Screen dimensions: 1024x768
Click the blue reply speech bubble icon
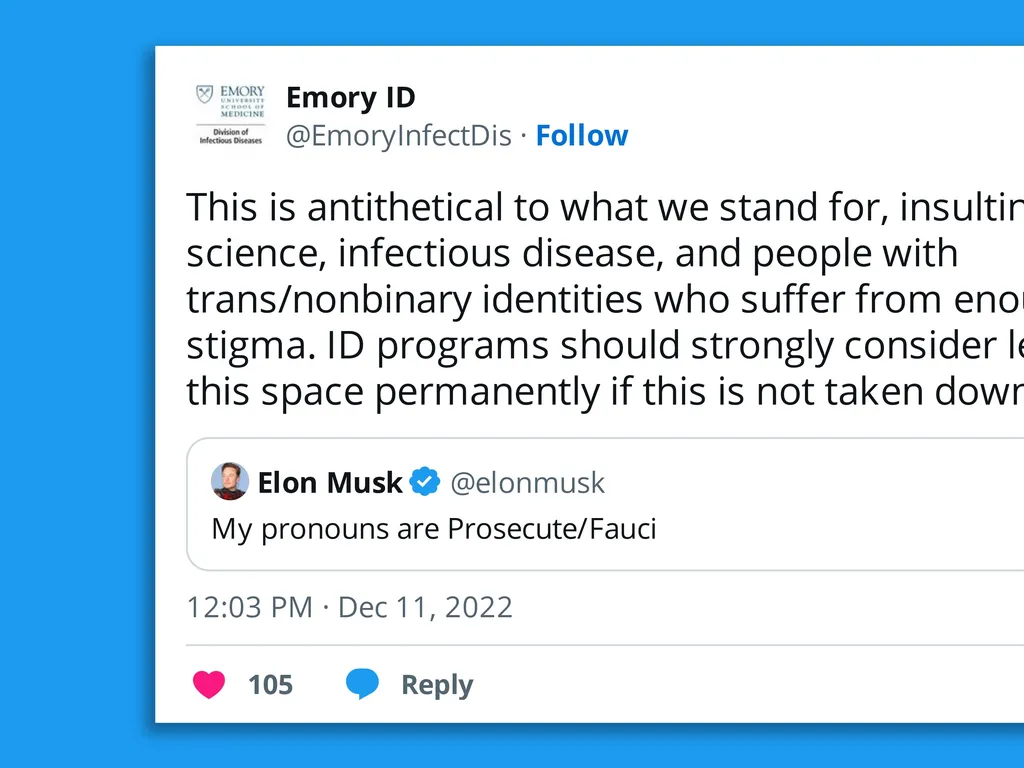(x=362, y=685)
